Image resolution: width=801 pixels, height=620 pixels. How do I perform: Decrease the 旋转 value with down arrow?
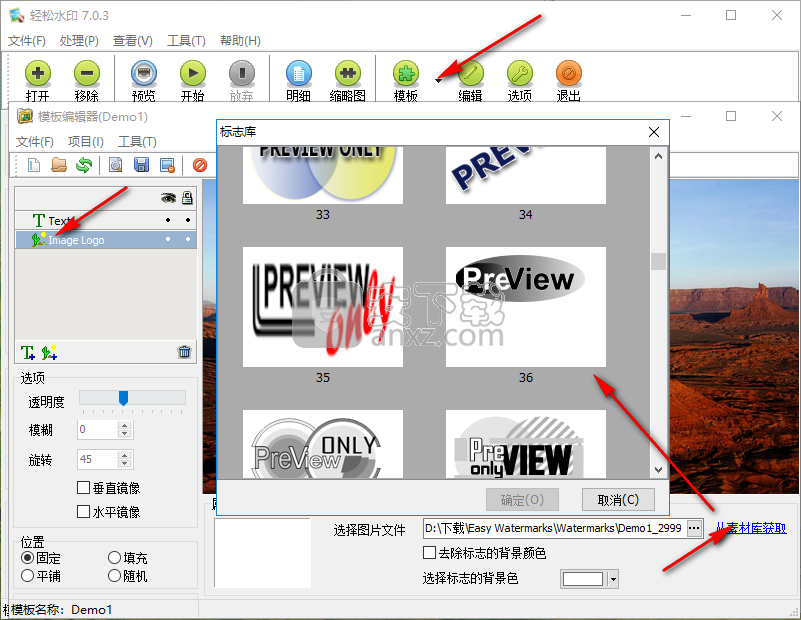pos(124,463)
